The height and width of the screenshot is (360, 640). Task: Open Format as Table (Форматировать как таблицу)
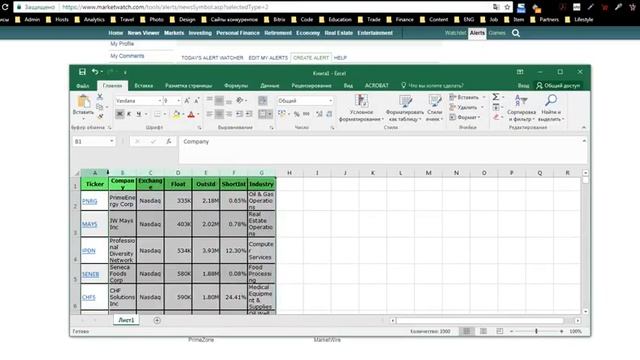coord(405,108)
